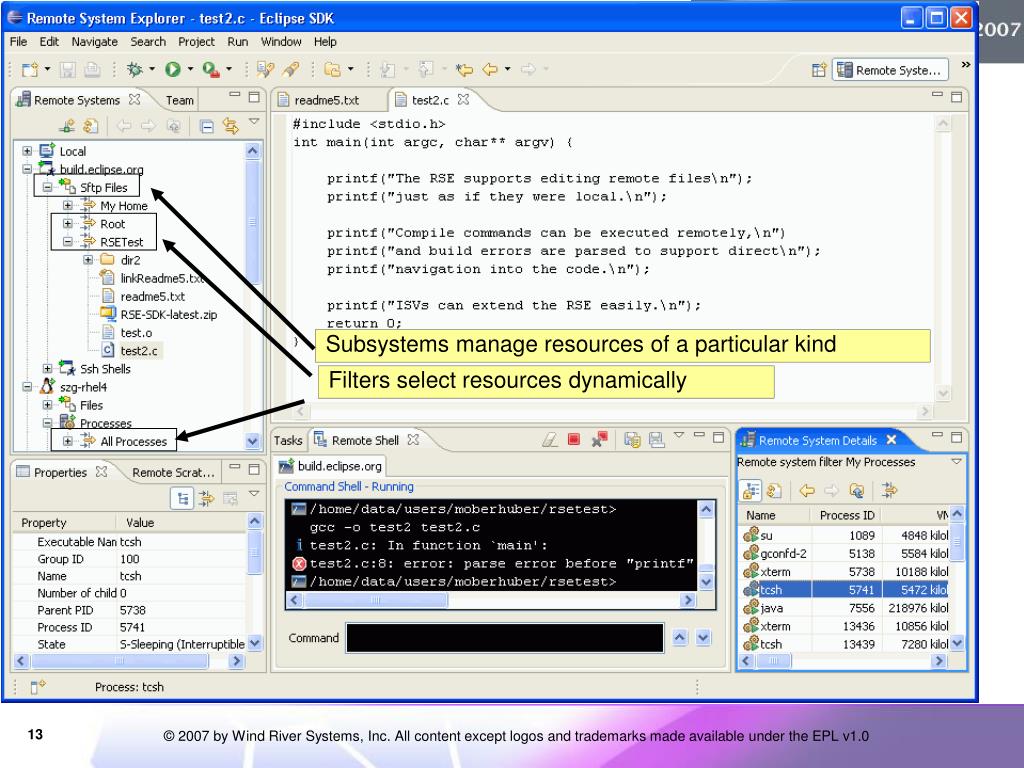Open Remote Systems view menu triangle
The height and width of the screenshot is (768, 1024).
click(x=255, y=121)
